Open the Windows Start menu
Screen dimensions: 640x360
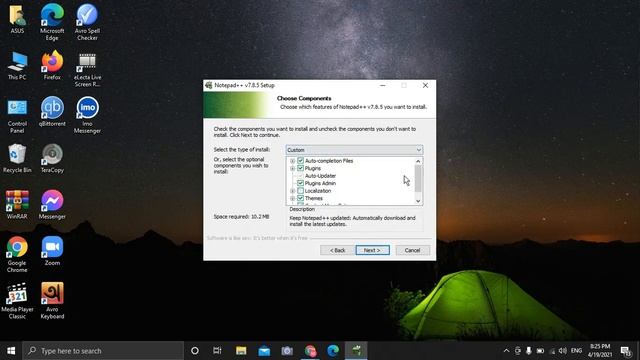(11, 351)
